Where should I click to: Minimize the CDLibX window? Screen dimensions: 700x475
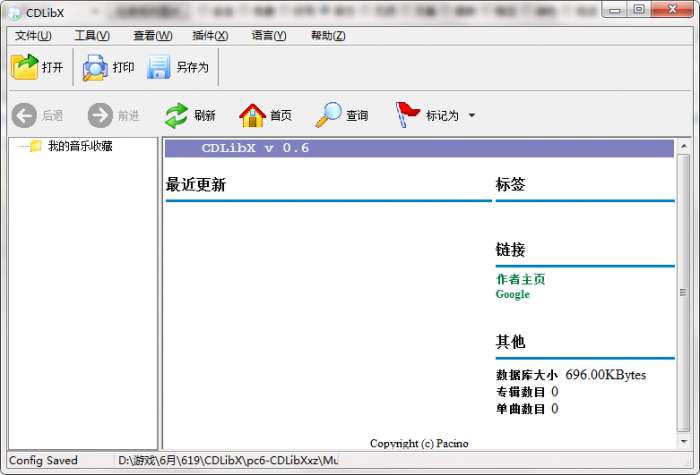615,10
